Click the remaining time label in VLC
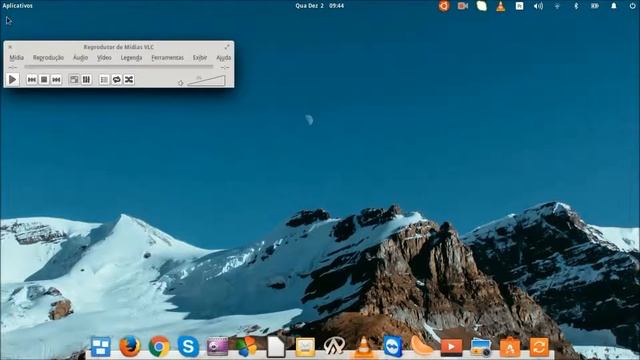 [x=225, y=67]
